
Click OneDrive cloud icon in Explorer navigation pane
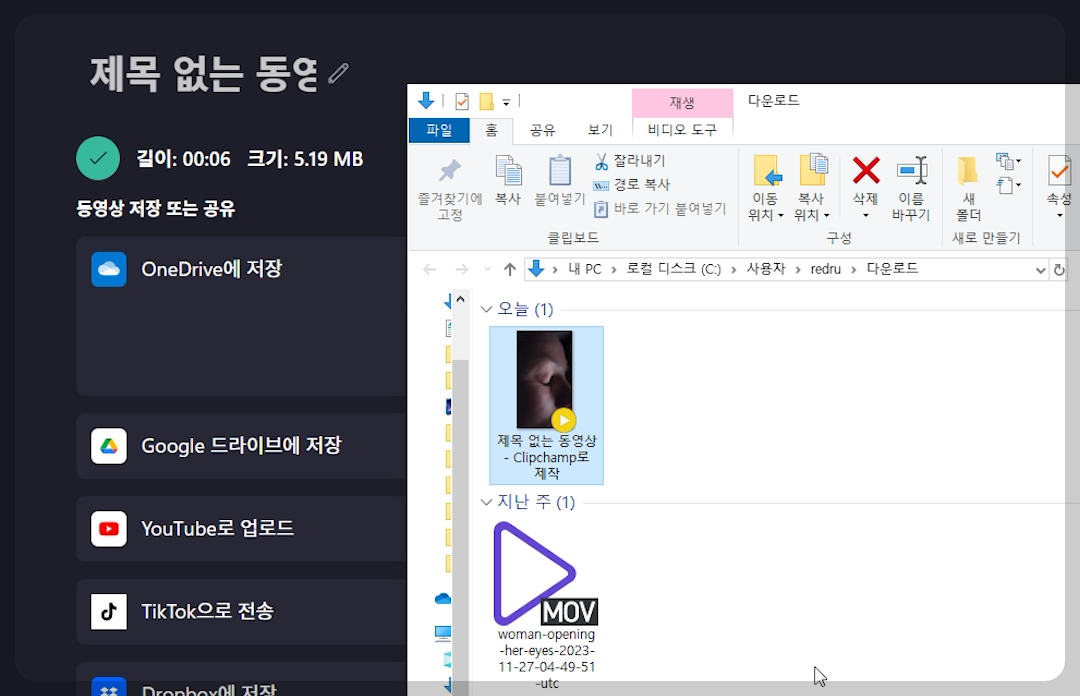pyautogui.click(x=443, y=599)
